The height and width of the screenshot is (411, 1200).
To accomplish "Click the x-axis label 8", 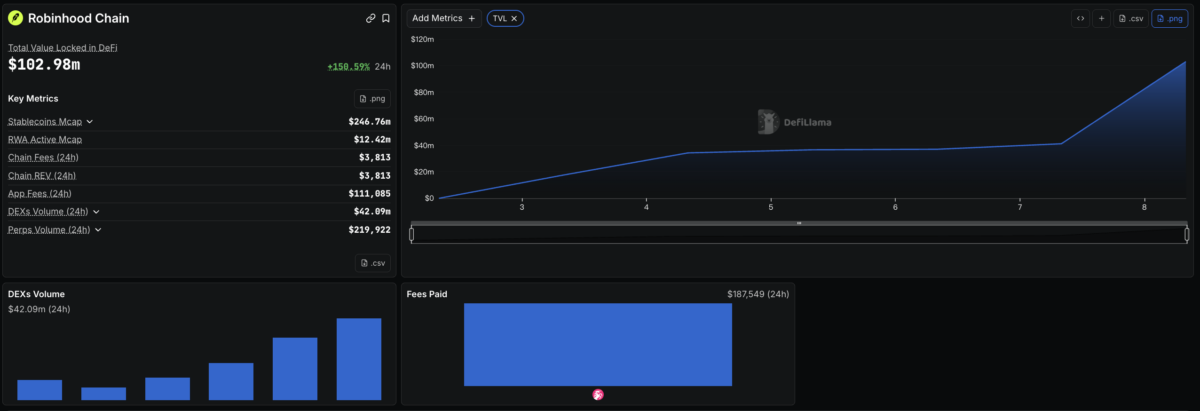I will click(1144, 207).
